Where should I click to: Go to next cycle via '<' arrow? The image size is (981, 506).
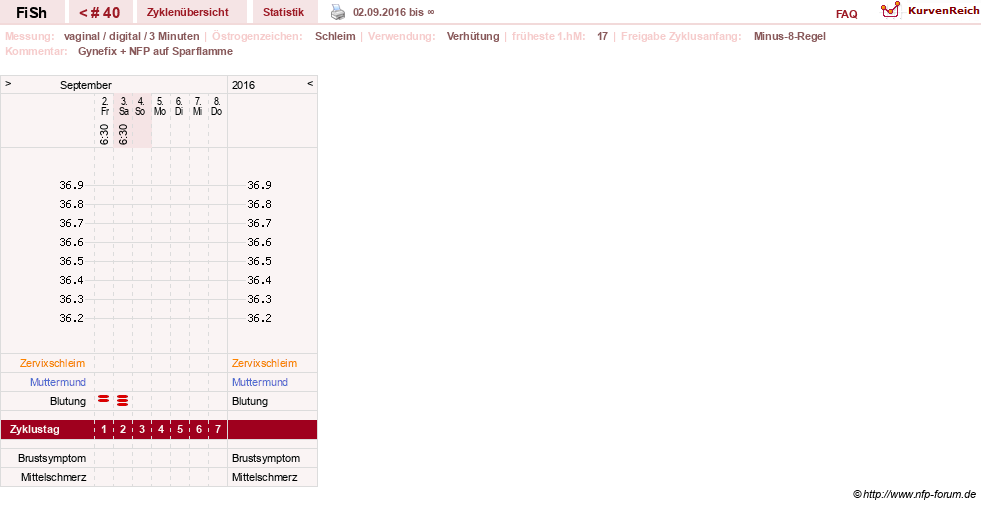pos(310,84)
